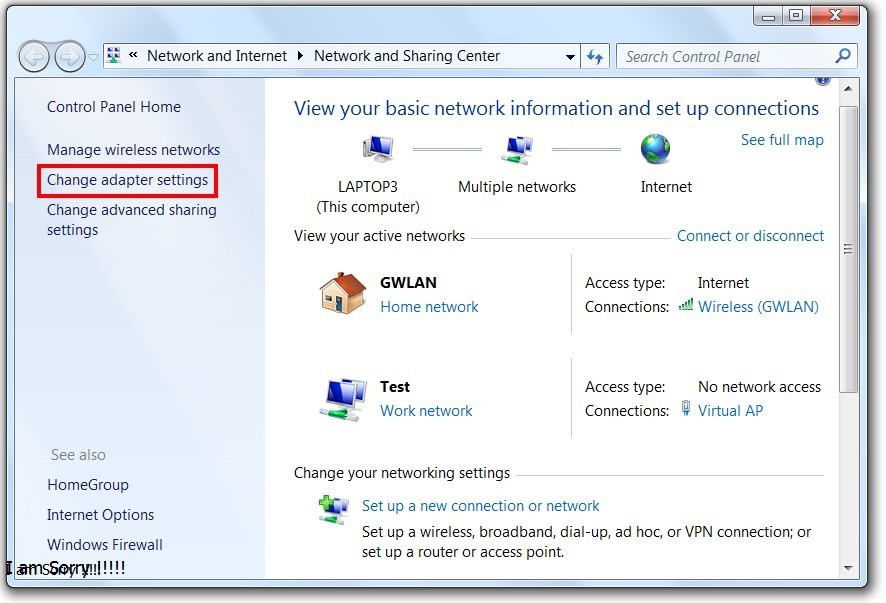Expand arrow after Network and Internet breadcrumb
Viewport: 886px width, 603px height.
300,55
